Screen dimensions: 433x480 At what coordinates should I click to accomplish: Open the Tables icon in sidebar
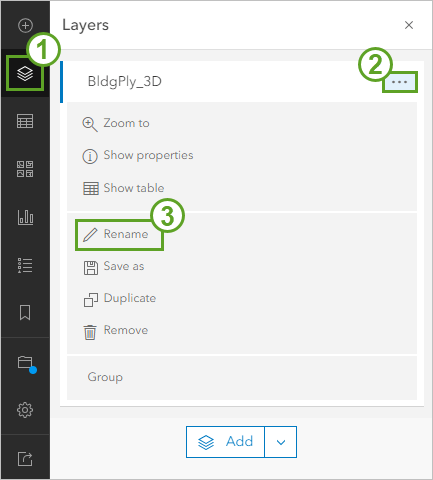[25, 121]
